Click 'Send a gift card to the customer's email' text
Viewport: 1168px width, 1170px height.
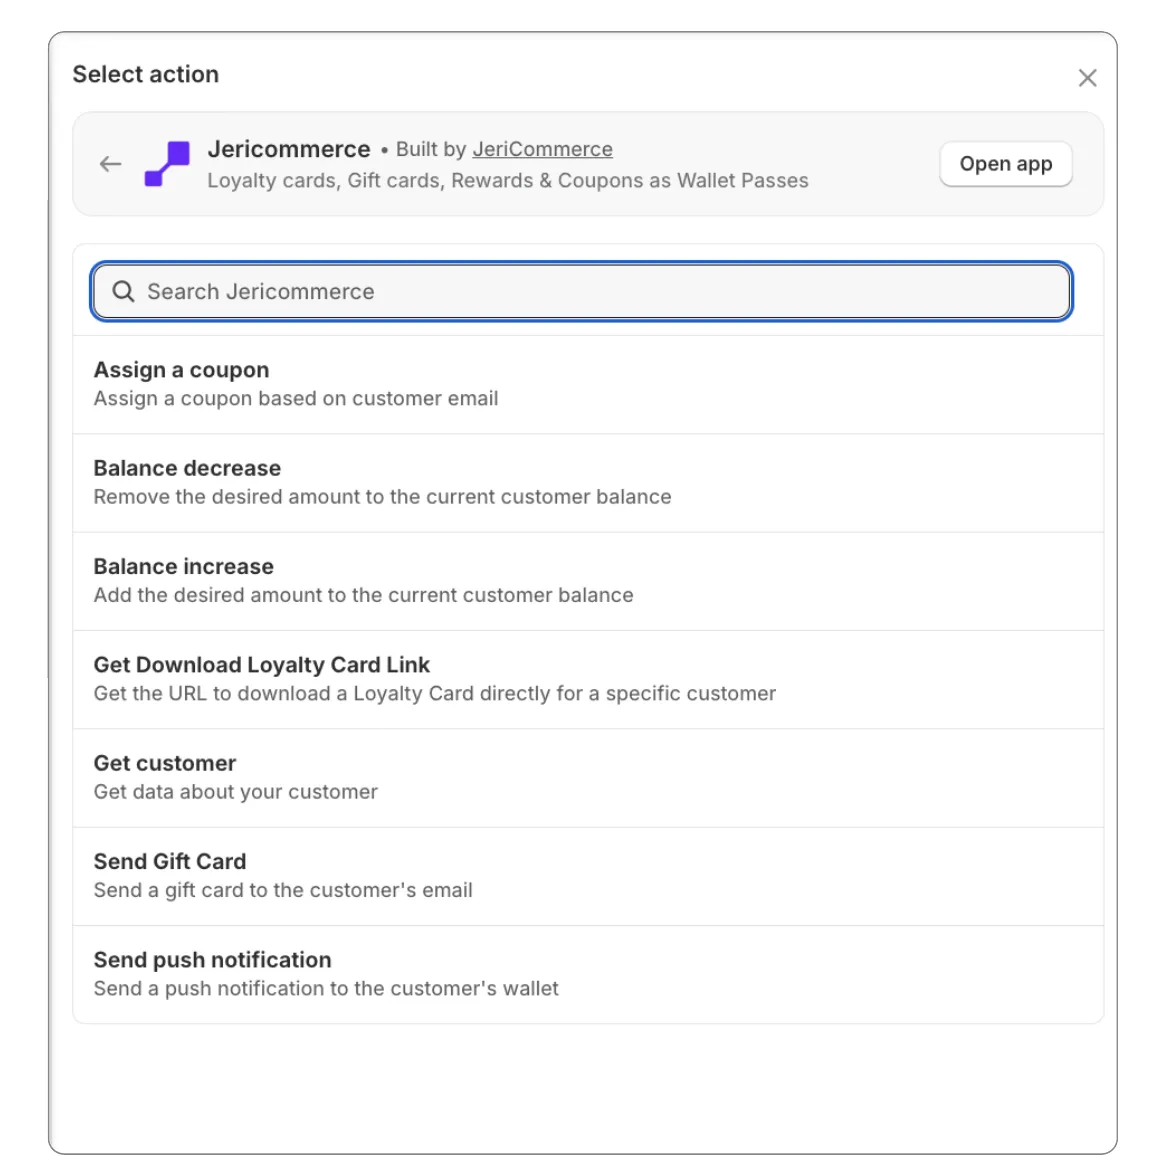(282, 889)
